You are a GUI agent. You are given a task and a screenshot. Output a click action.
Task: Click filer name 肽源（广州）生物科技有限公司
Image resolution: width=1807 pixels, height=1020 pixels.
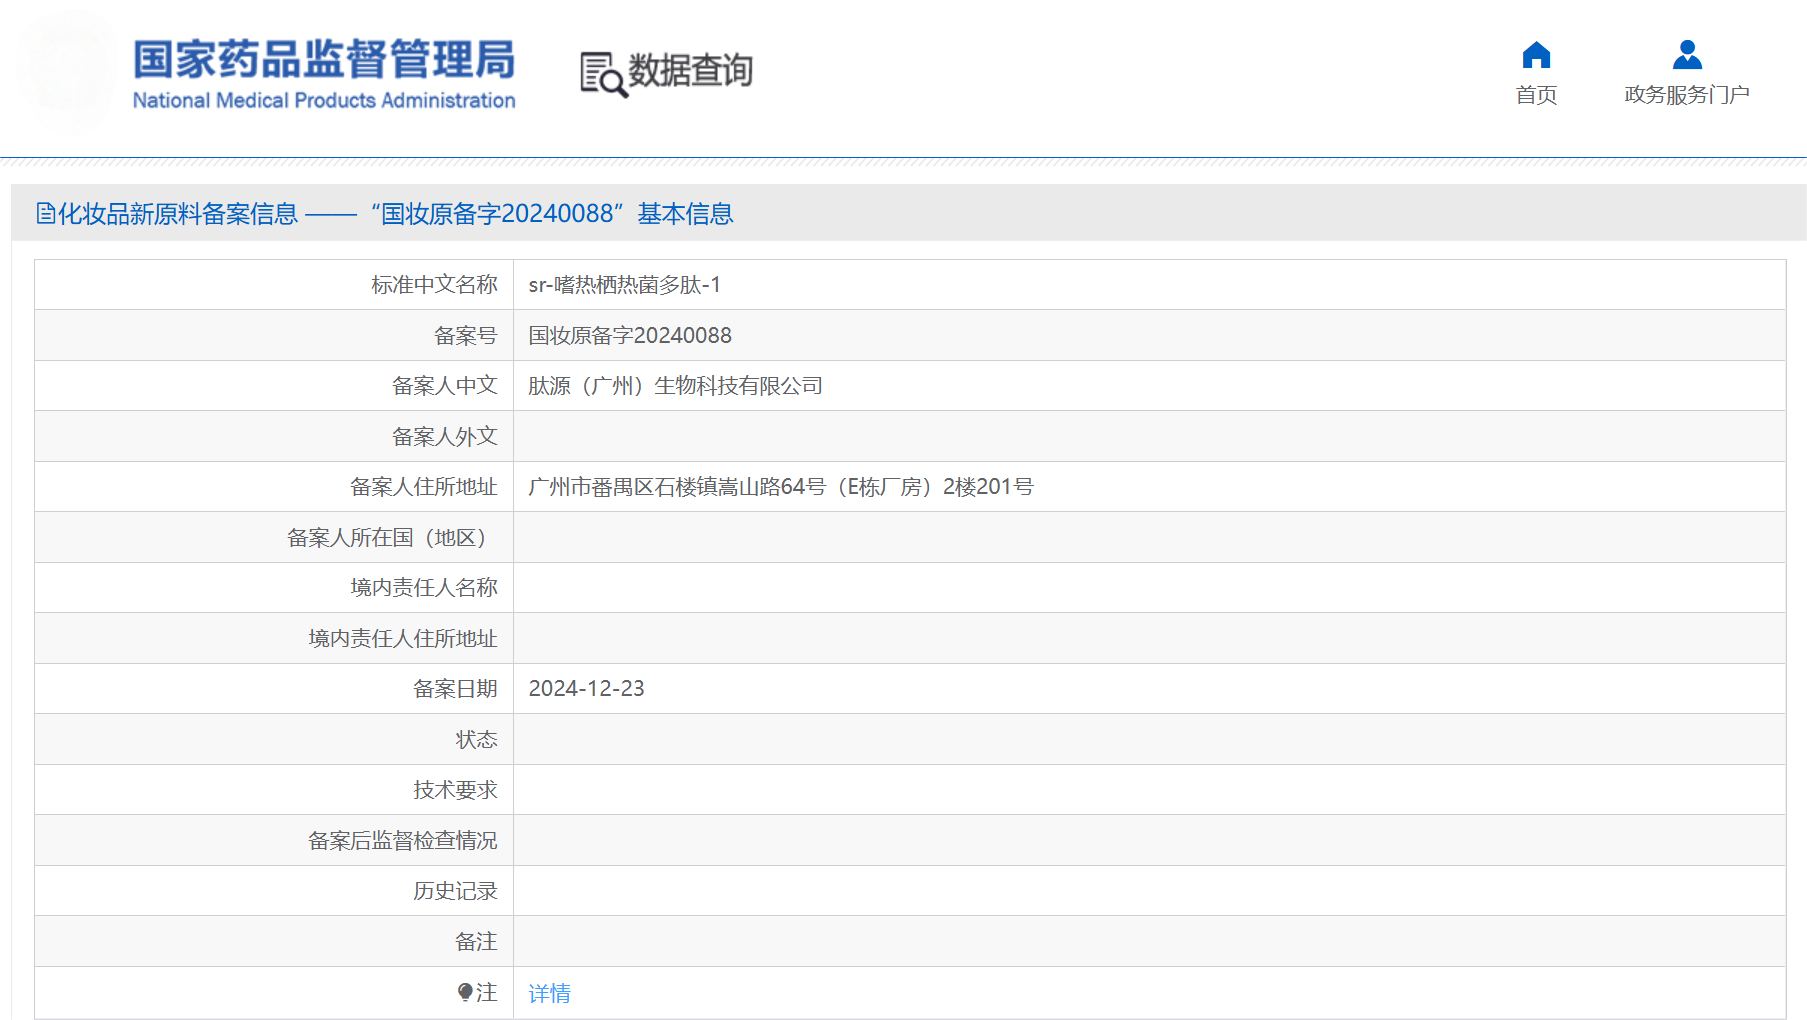(x=675, y=386)
